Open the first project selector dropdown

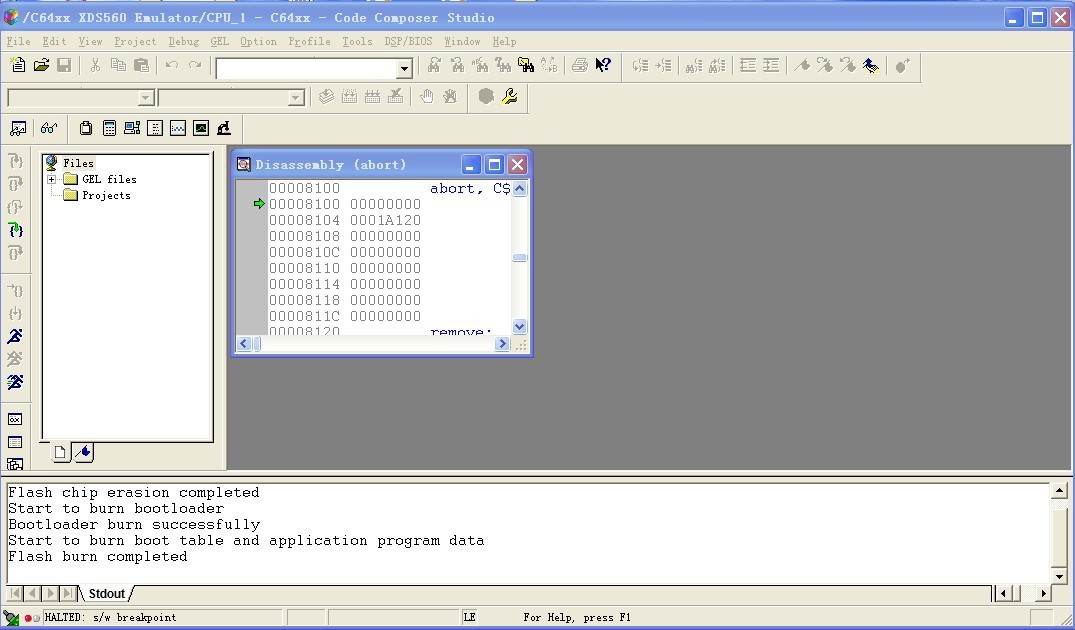point(145,98)
